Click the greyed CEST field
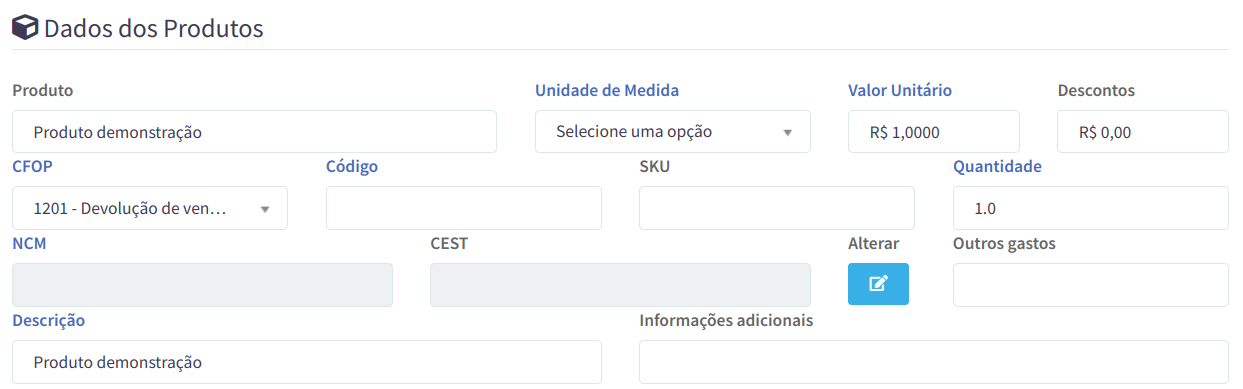 tap(620, 285)
